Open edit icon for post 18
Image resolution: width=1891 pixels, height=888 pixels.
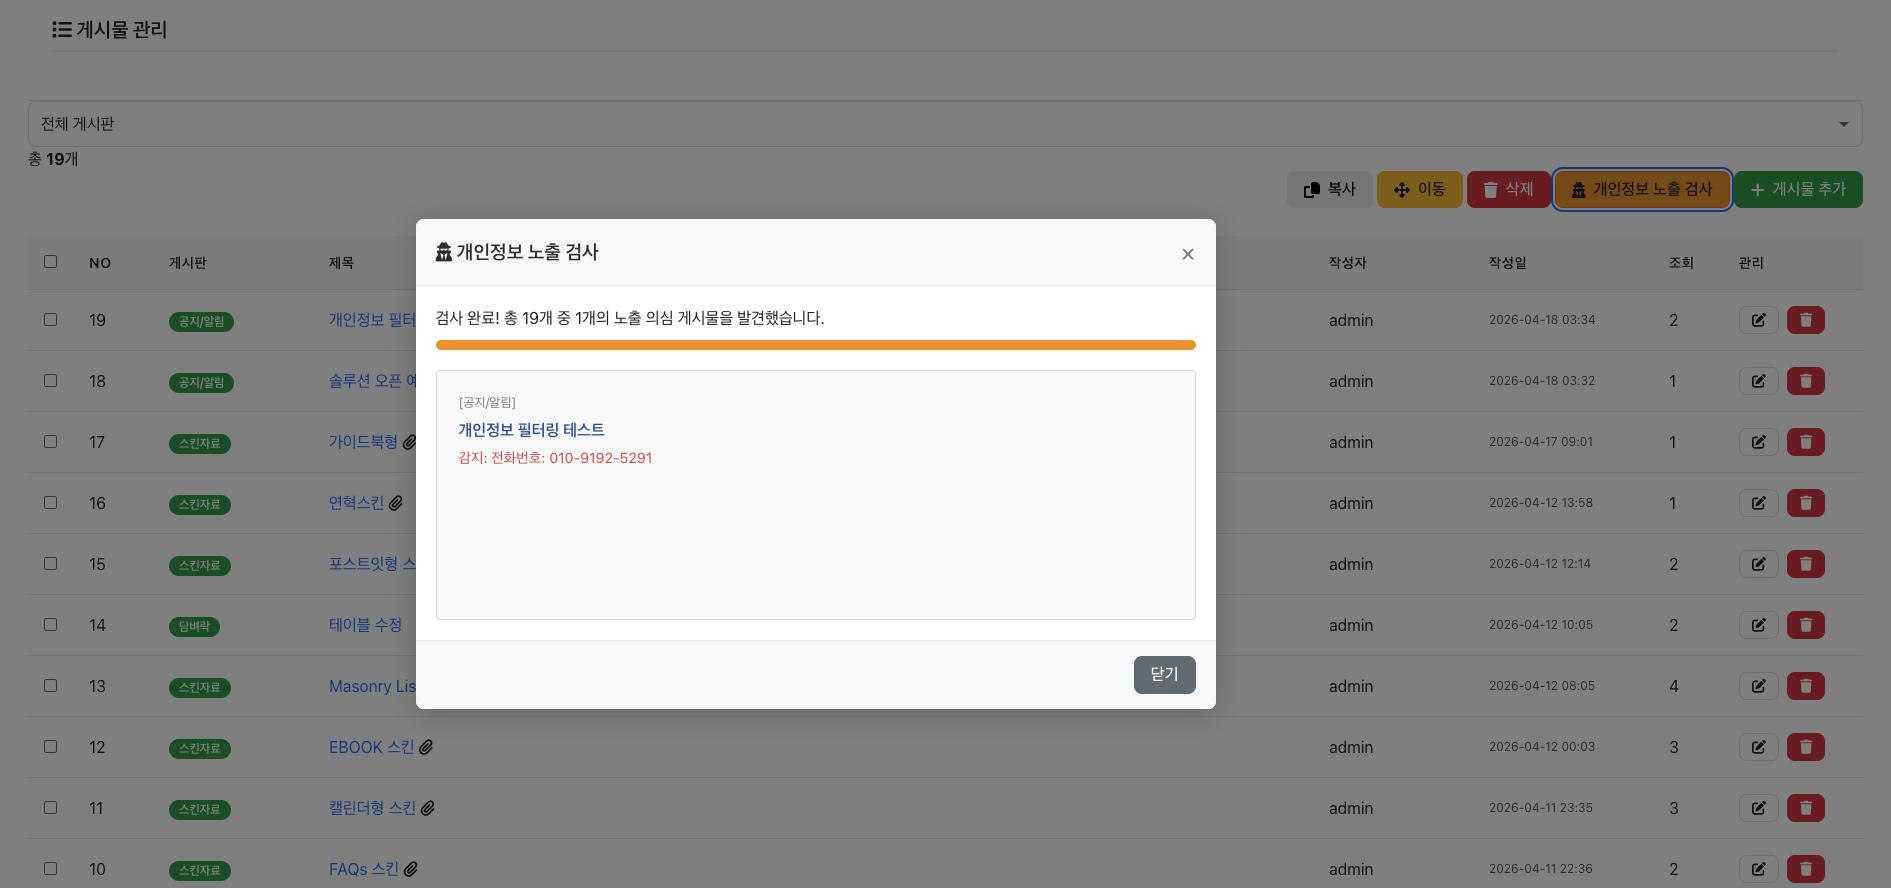tap(1758, 381)
